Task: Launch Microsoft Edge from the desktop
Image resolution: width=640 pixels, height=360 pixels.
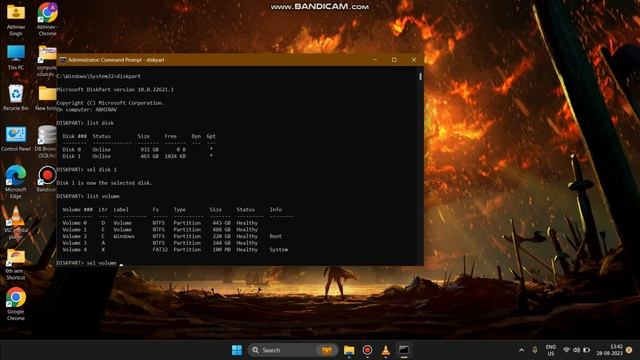Action: click(x=16, y=182)
